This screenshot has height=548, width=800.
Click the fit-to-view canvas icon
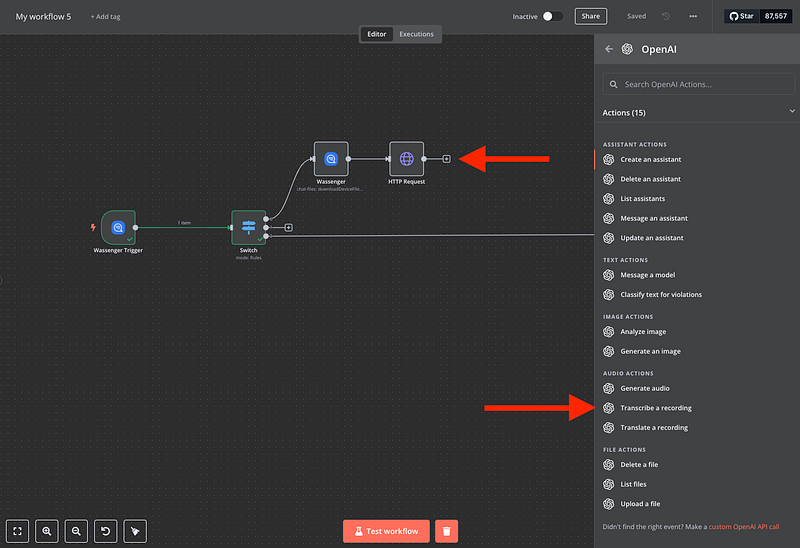[17, 531]
